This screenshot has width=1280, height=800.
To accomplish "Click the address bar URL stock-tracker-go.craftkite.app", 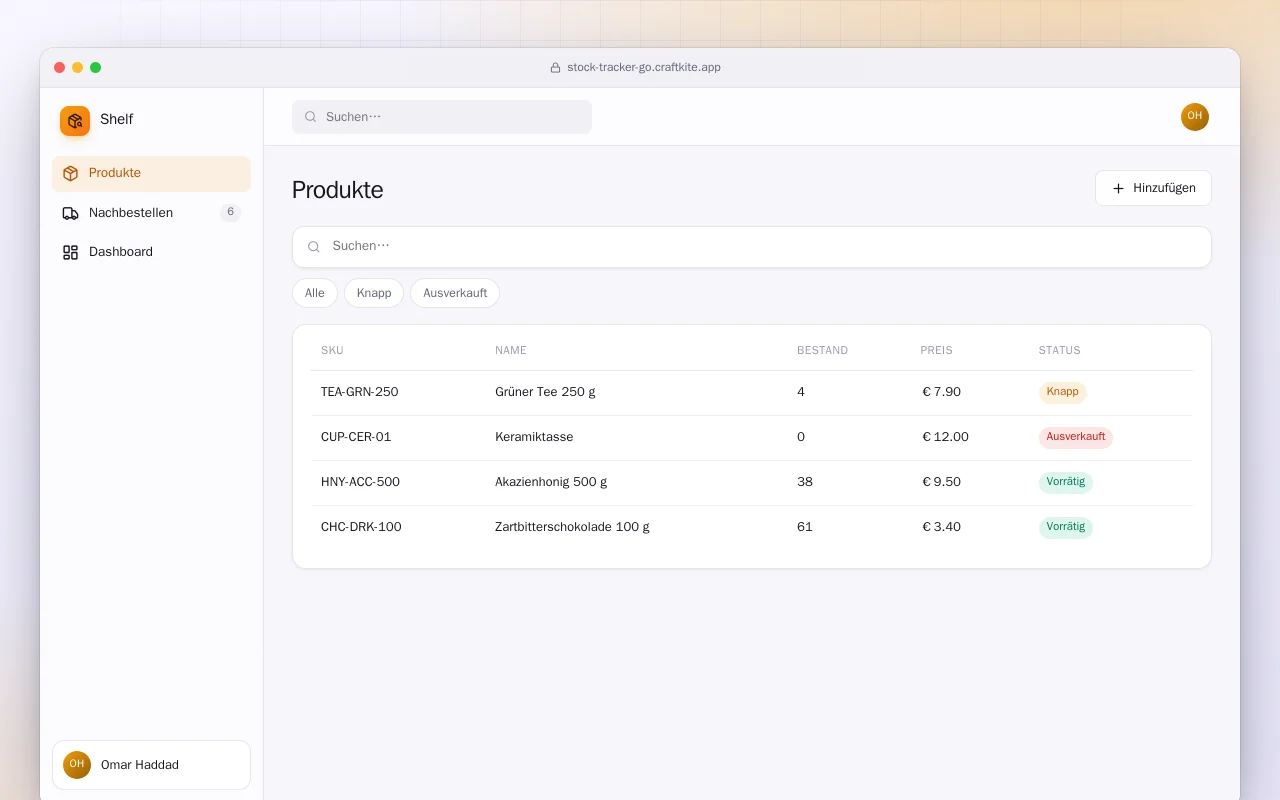I will (x=644, y=68).
